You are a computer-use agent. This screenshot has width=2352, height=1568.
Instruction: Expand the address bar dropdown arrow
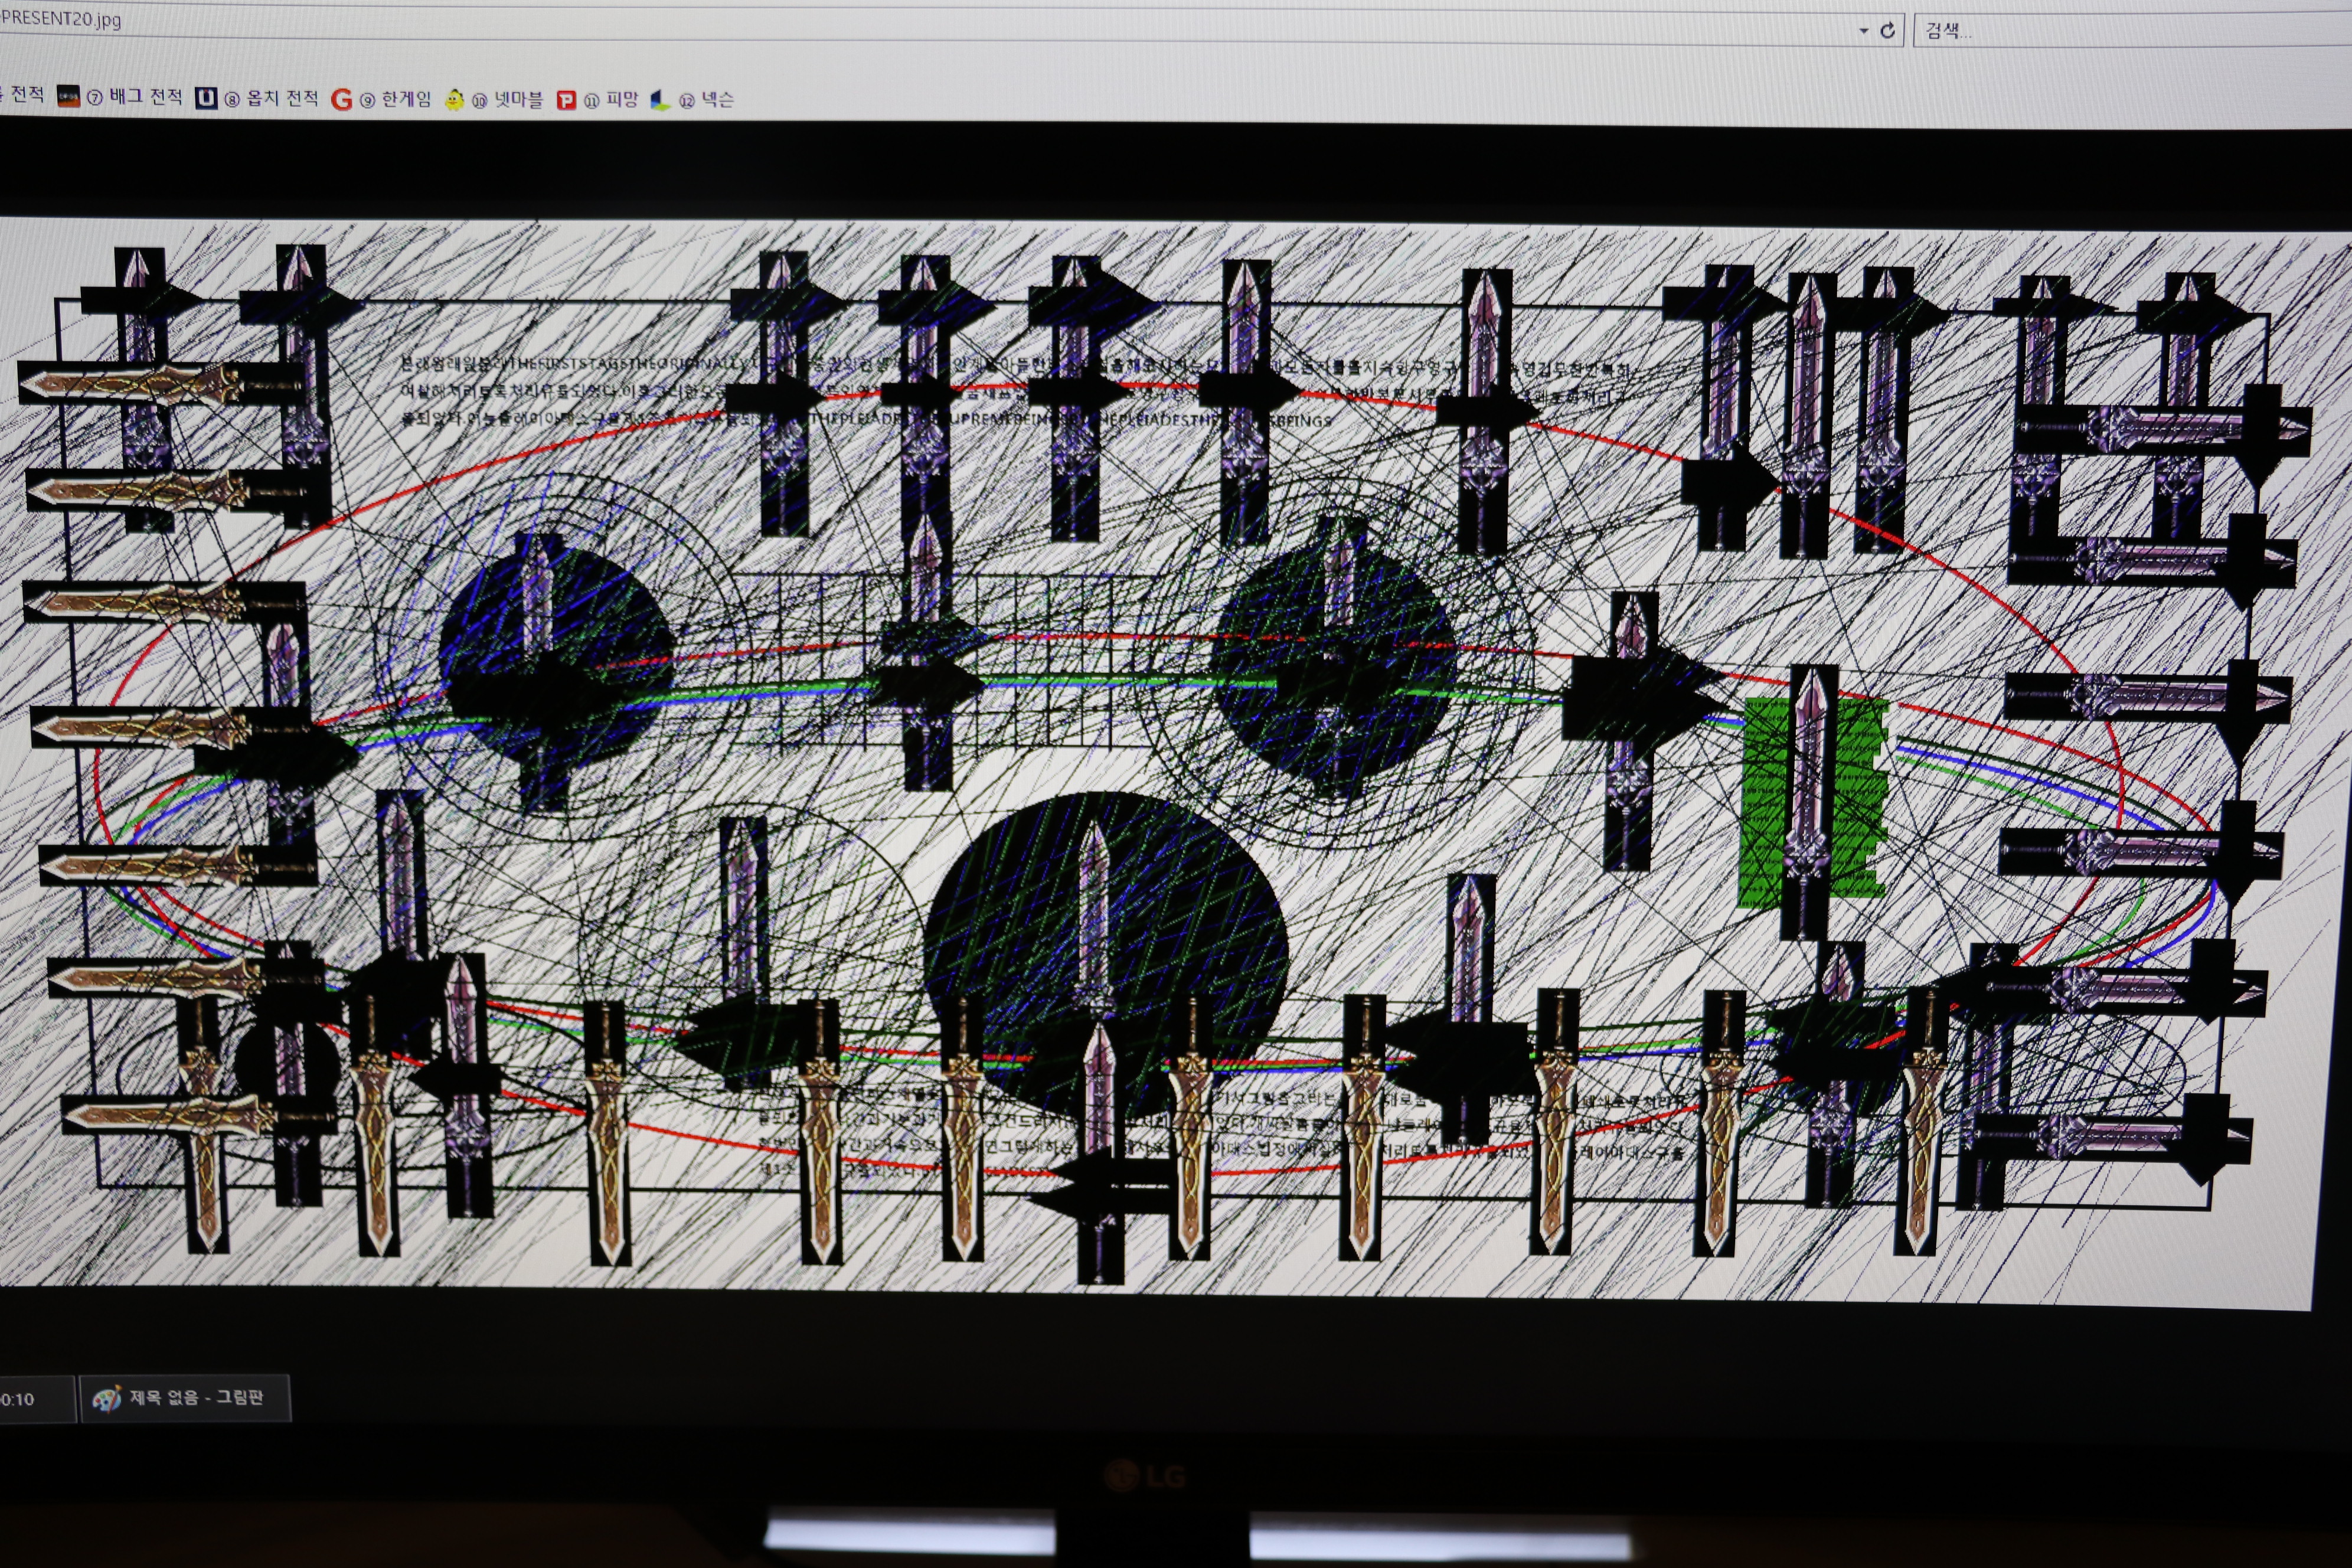click(1863, 31)
